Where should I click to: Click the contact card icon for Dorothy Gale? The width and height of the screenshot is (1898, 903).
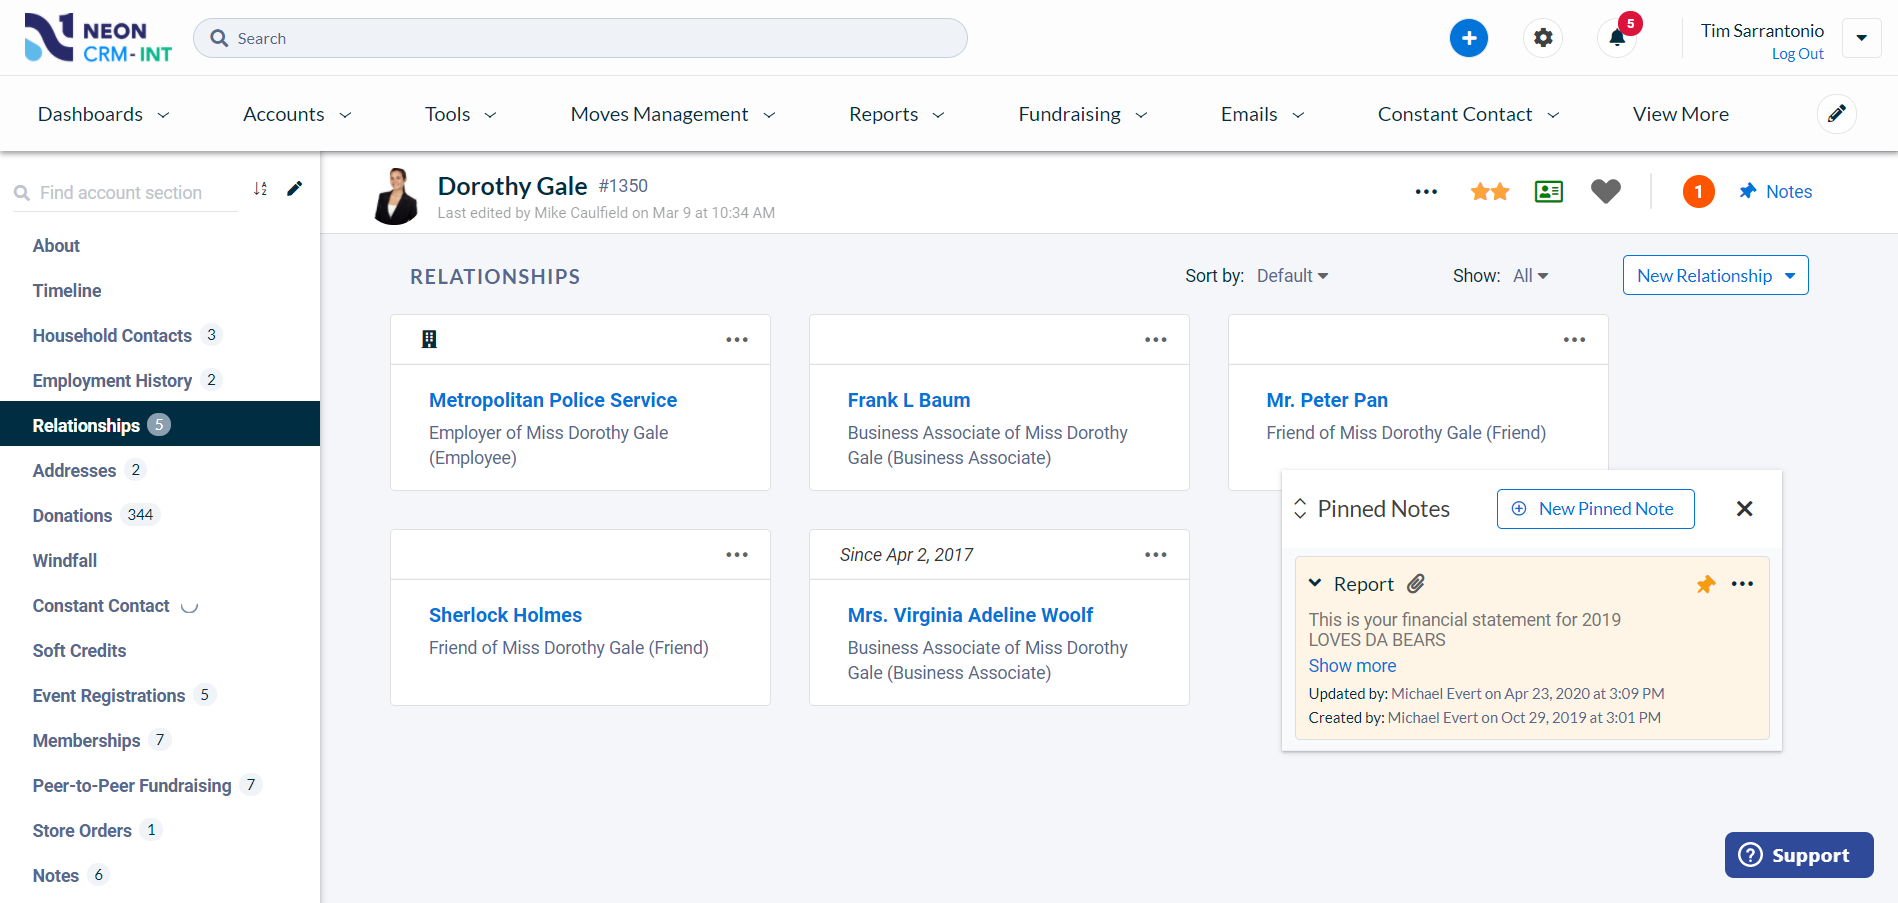pos(1548,191)
